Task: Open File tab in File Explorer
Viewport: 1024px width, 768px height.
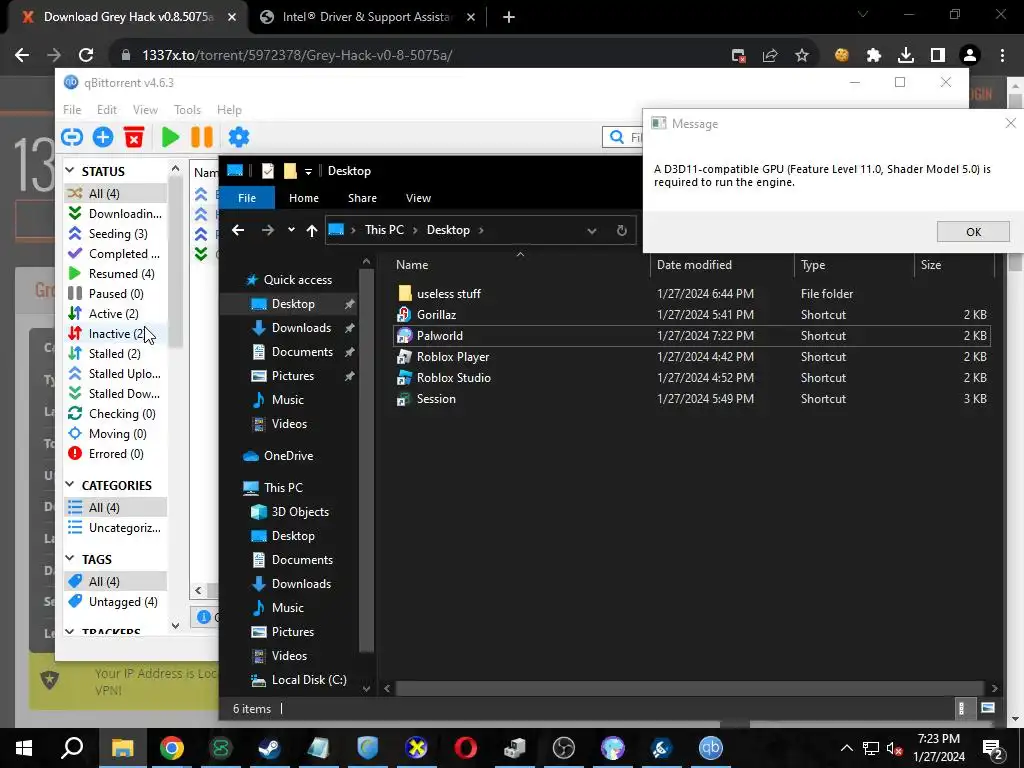Action: [x=247, y=198]
